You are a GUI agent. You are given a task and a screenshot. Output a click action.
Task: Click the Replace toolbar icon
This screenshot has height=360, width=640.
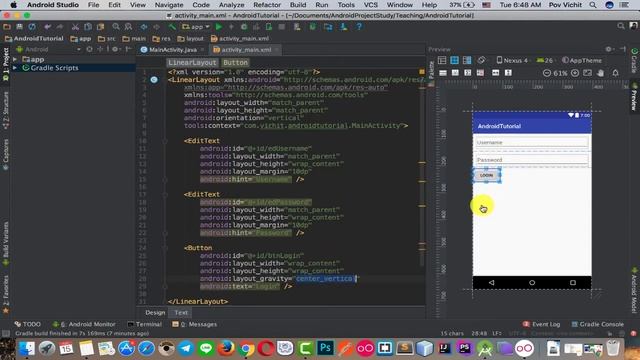pyautogui.click(x=128, y=27)
